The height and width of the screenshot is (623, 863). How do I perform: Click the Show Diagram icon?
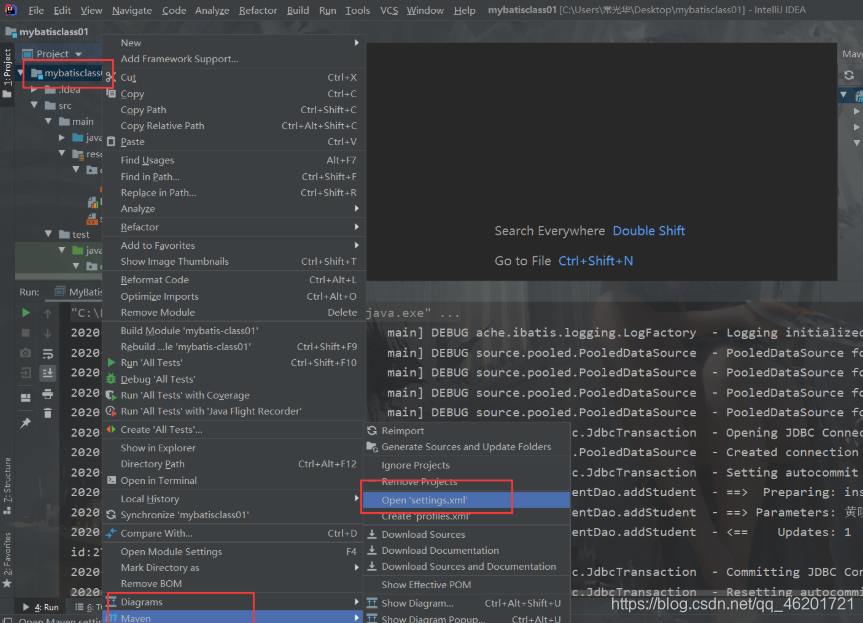[372, 603]
